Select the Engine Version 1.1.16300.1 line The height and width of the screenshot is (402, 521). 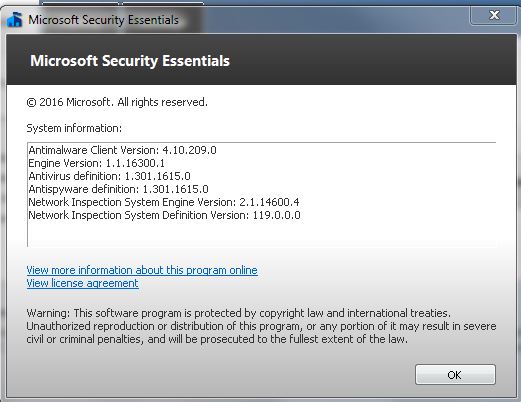[96, 163]
